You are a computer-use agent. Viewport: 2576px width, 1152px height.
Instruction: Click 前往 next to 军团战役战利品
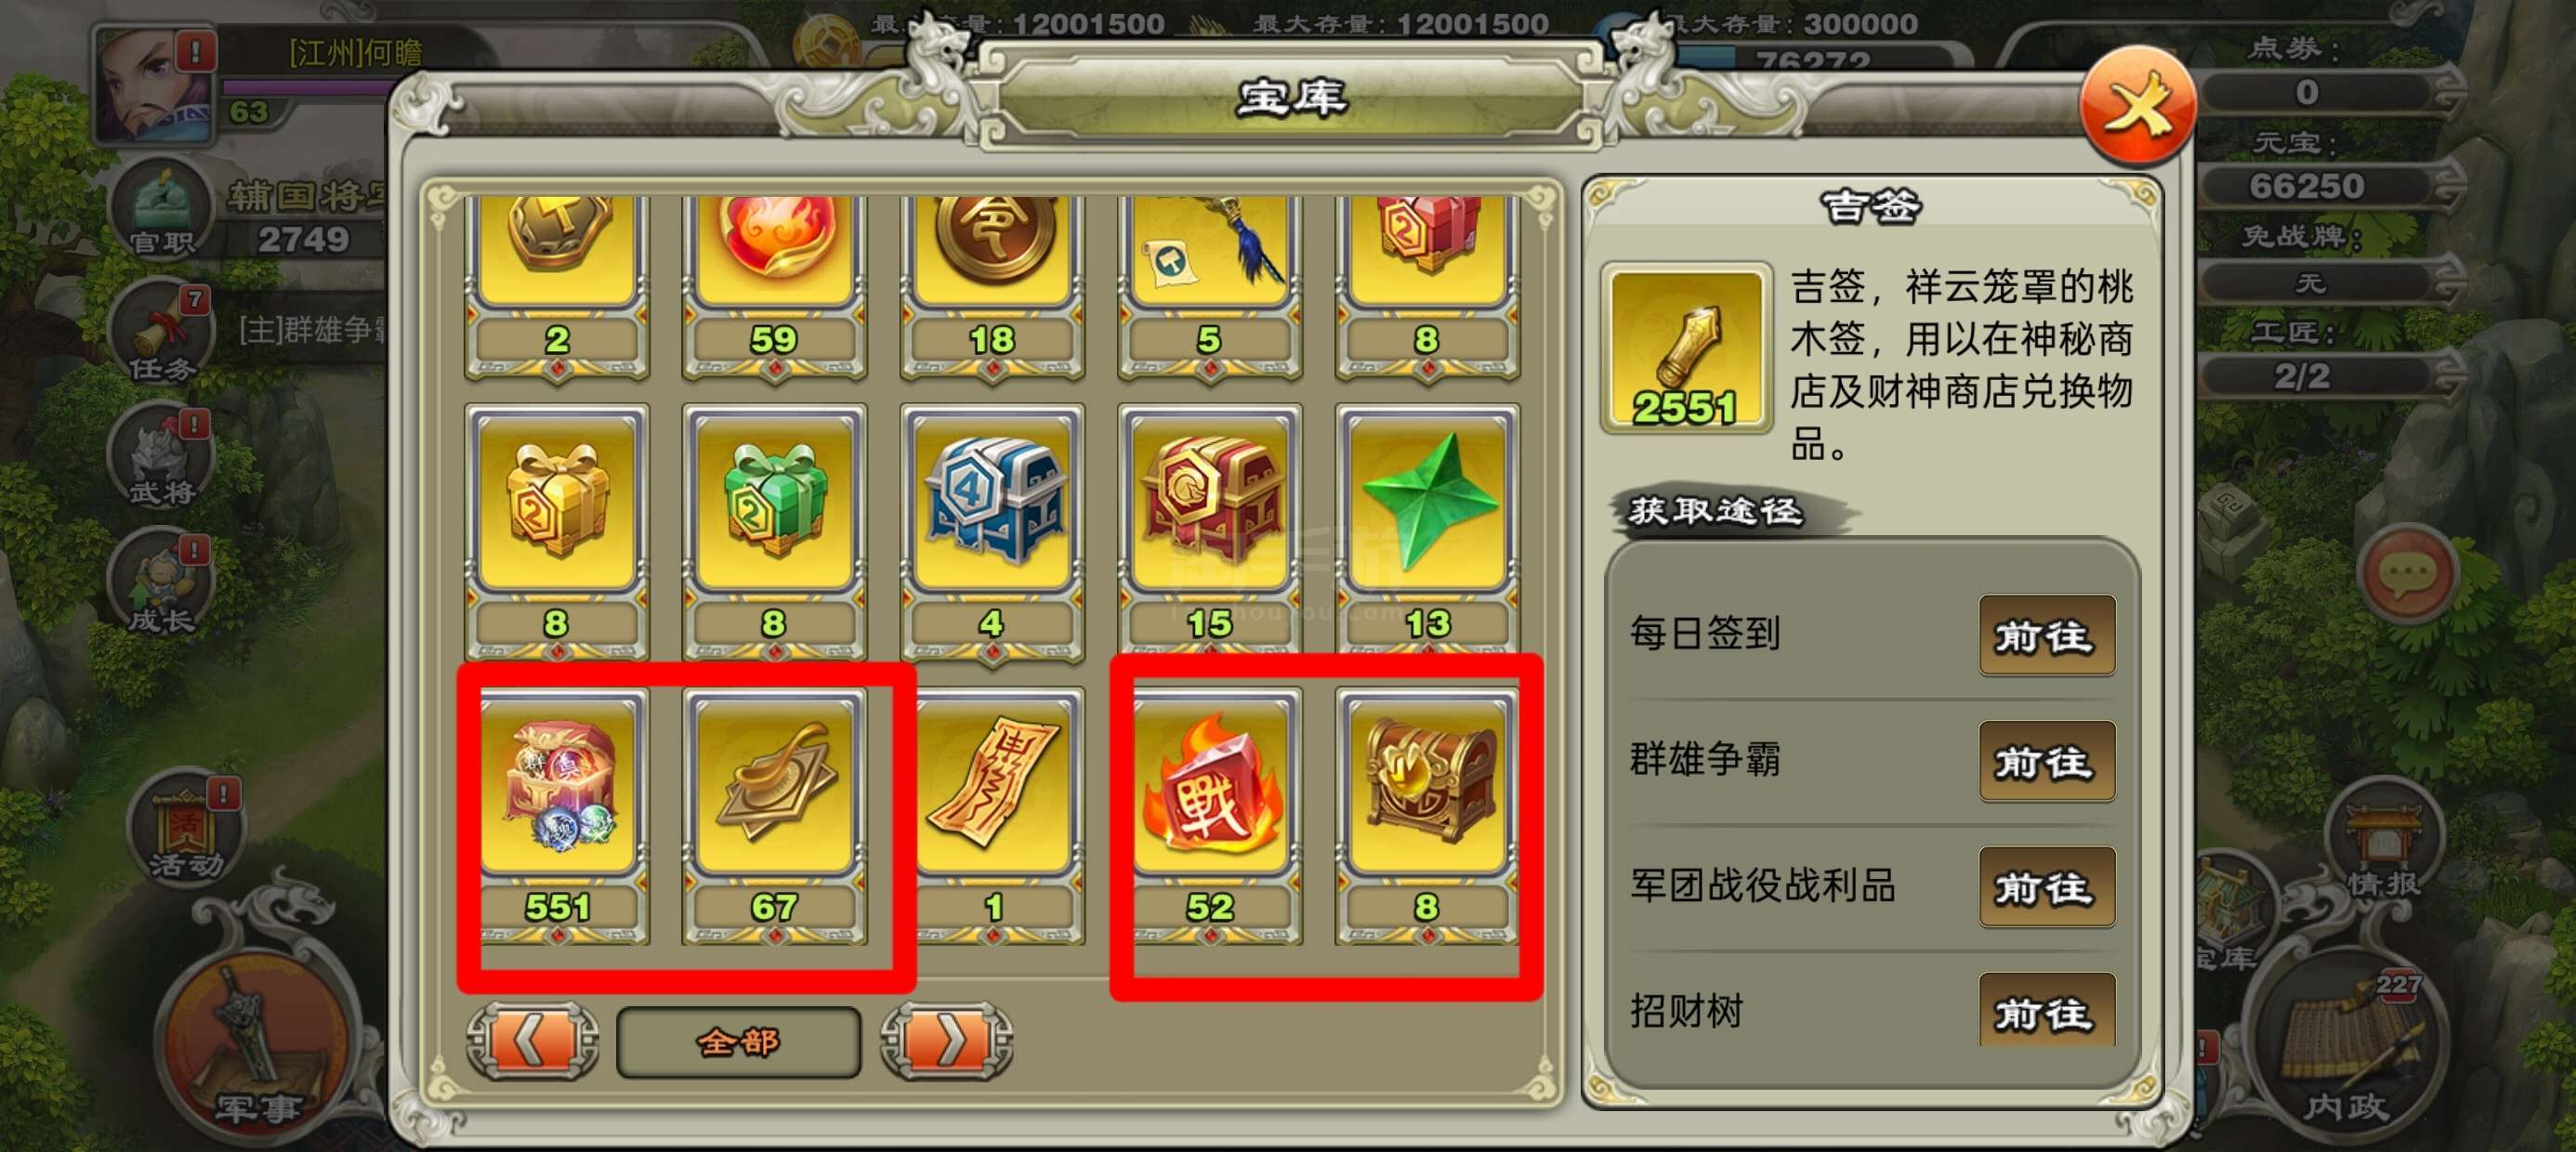[x=2046, y=887]
